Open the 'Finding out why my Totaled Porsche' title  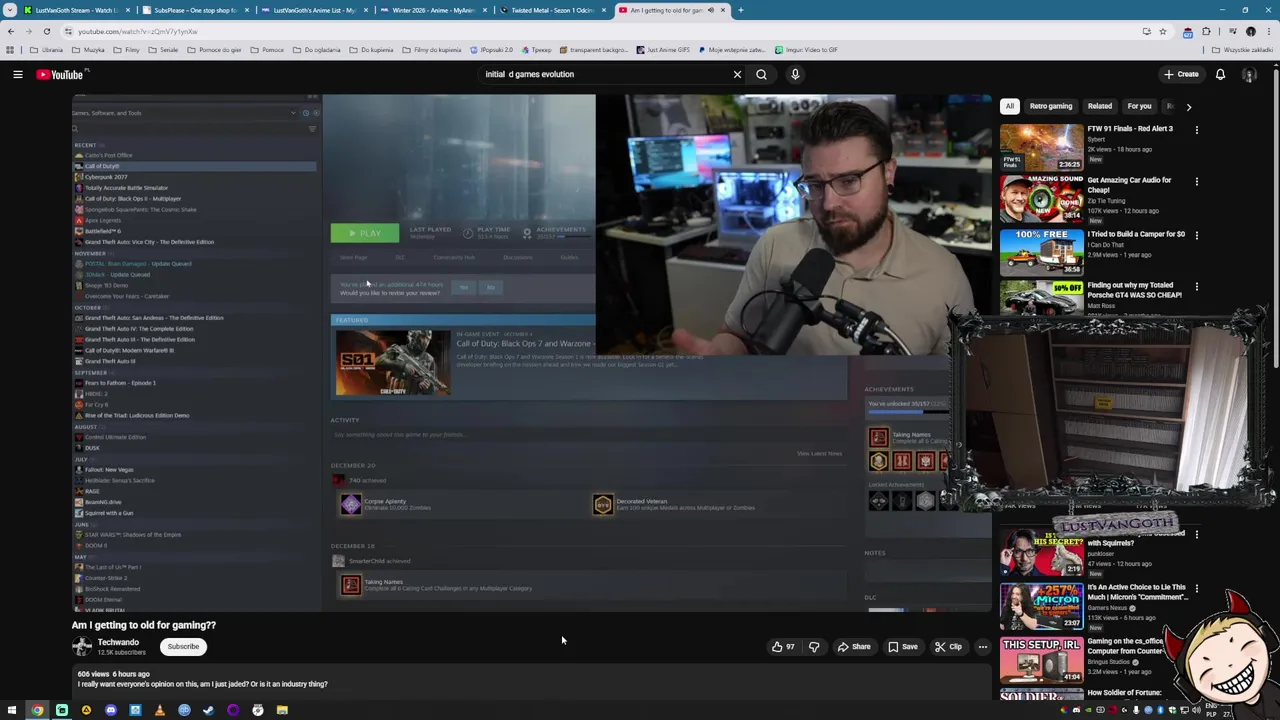(1135, 290)
